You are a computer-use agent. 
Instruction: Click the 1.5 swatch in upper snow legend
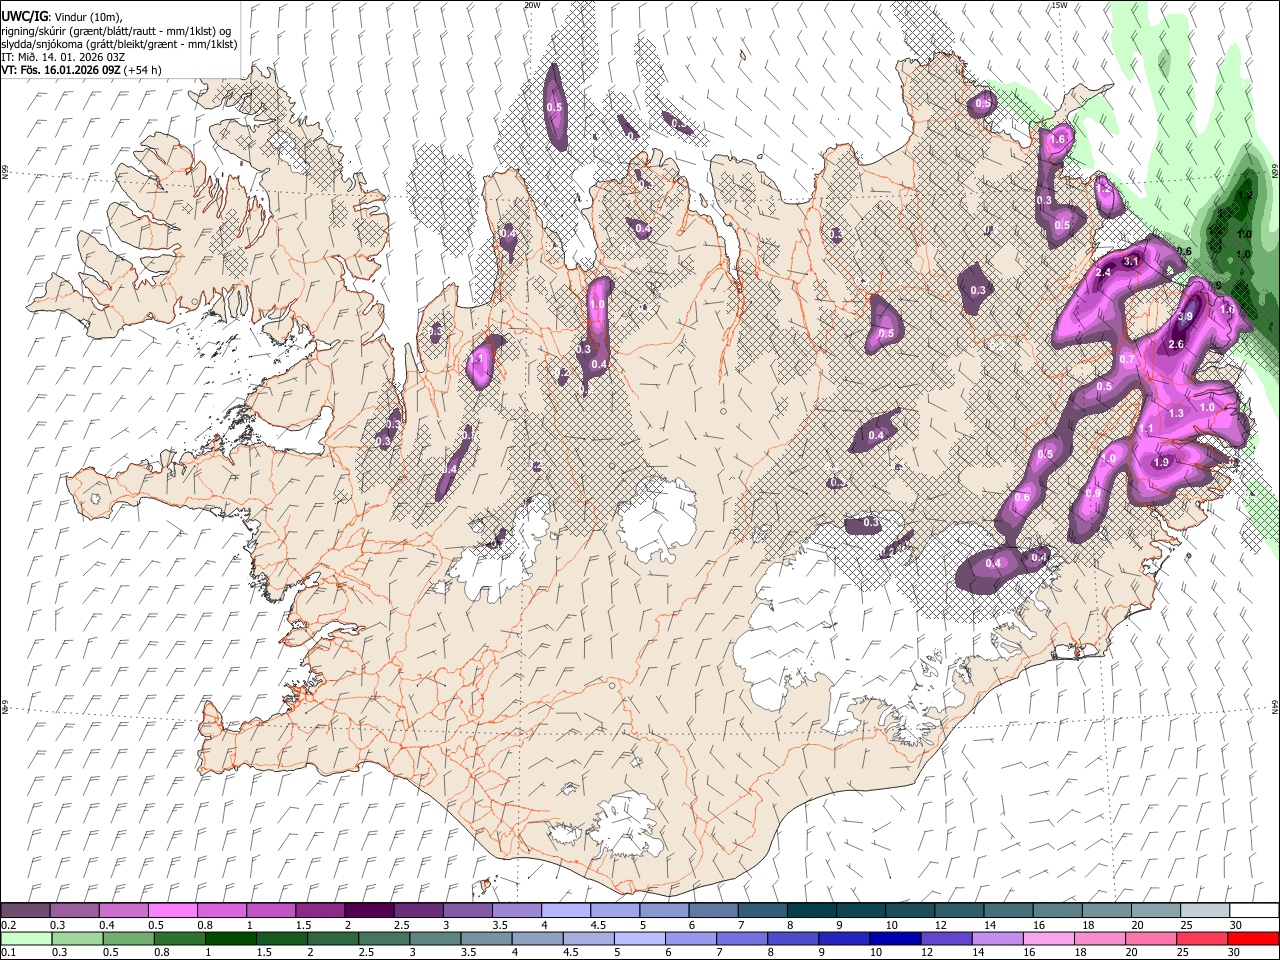point(319,911)
